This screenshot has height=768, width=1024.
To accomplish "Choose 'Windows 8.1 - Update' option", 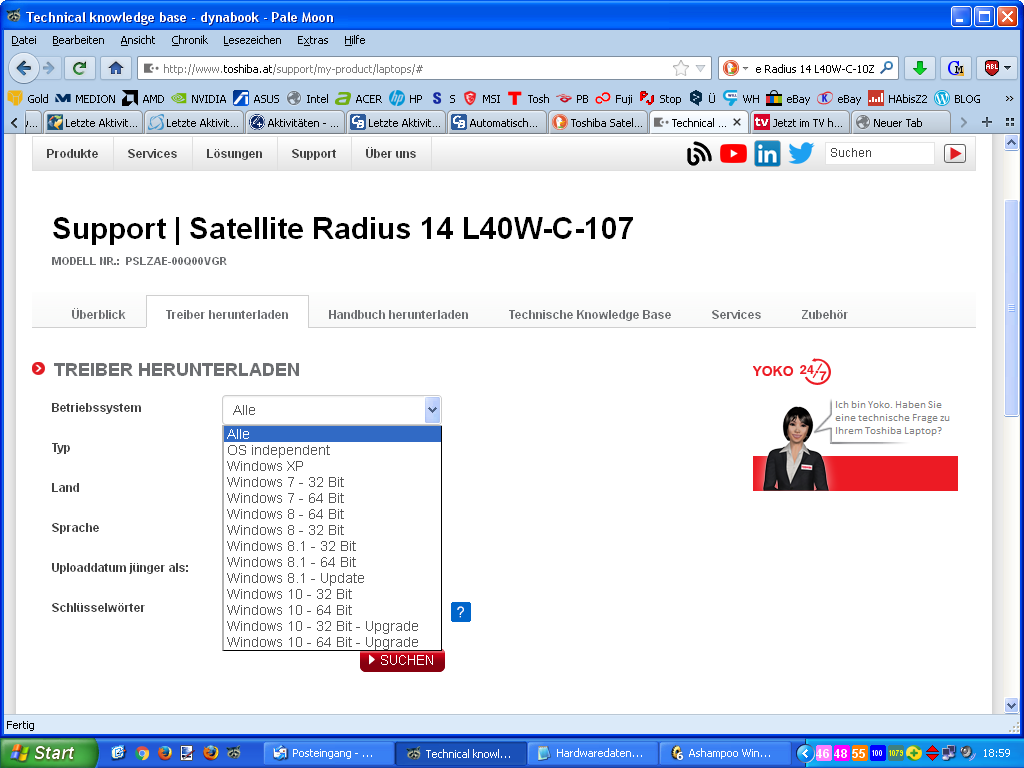I will (x=332, y=578).
